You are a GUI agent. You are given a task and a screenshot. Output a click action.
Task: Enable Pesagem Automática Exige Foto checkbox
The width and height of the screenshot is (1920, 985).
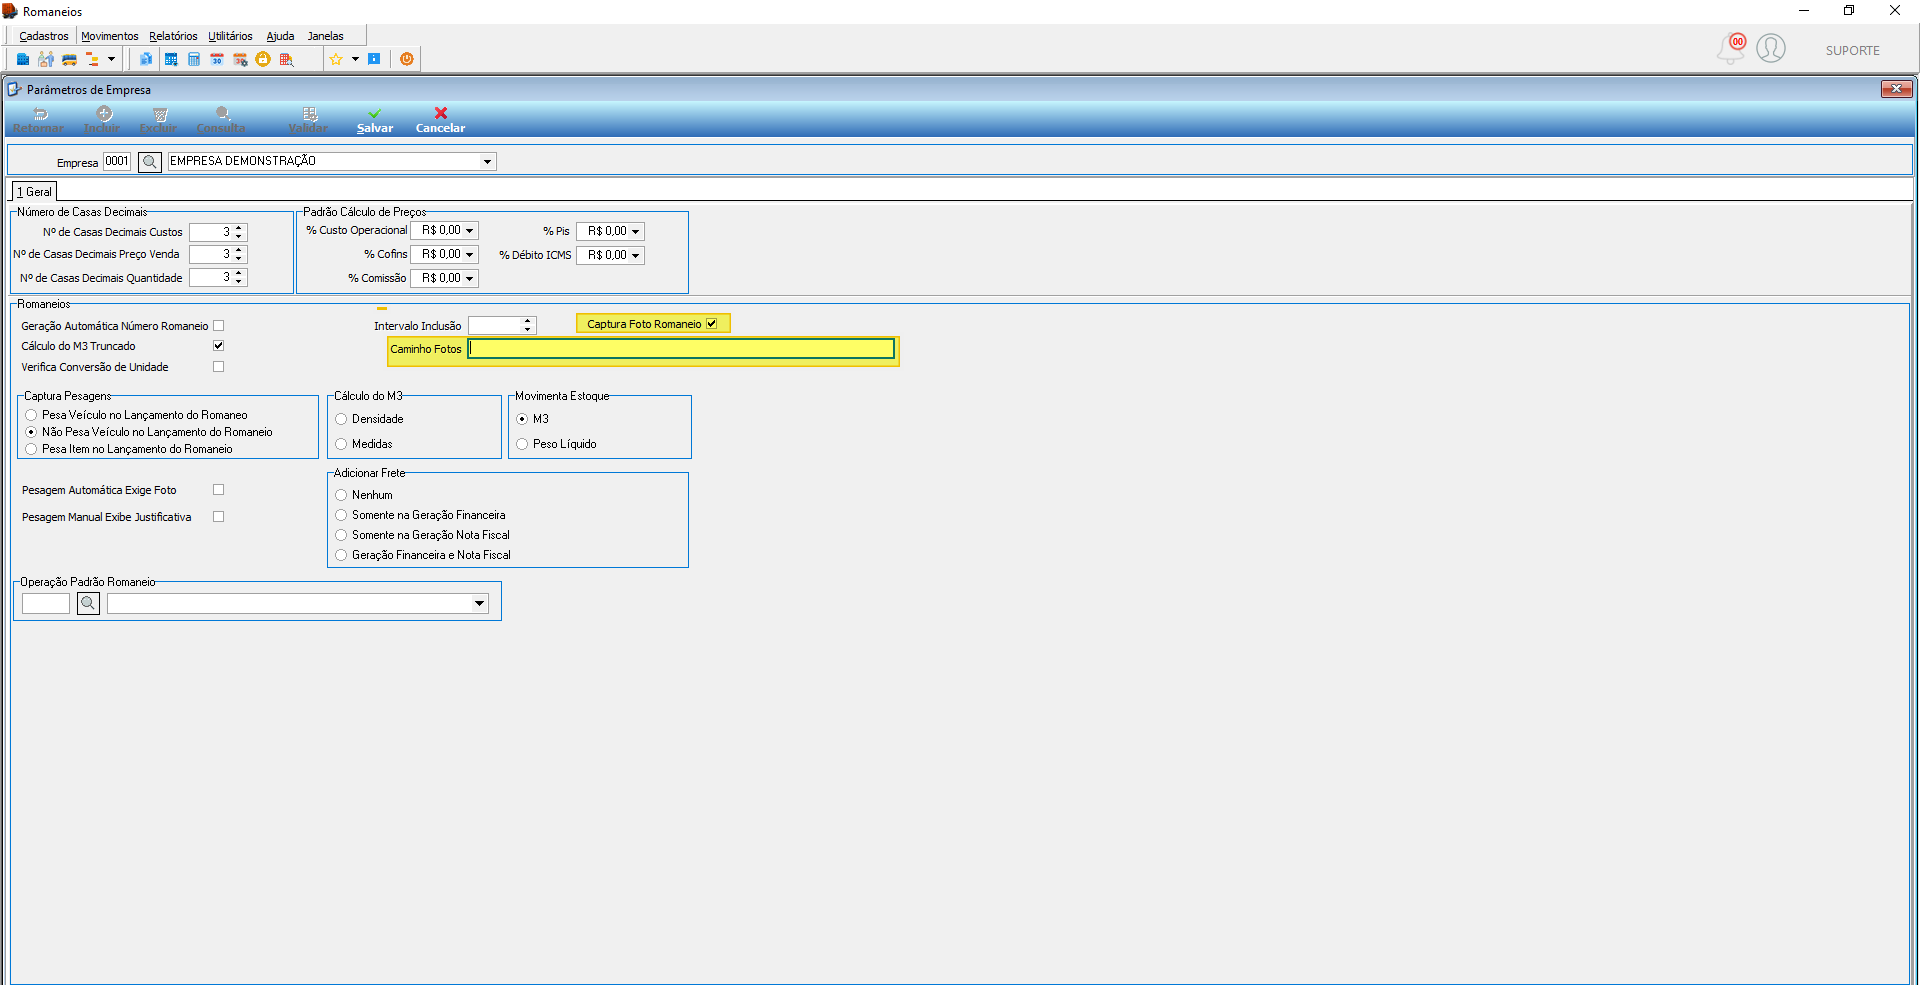point(219,490)
